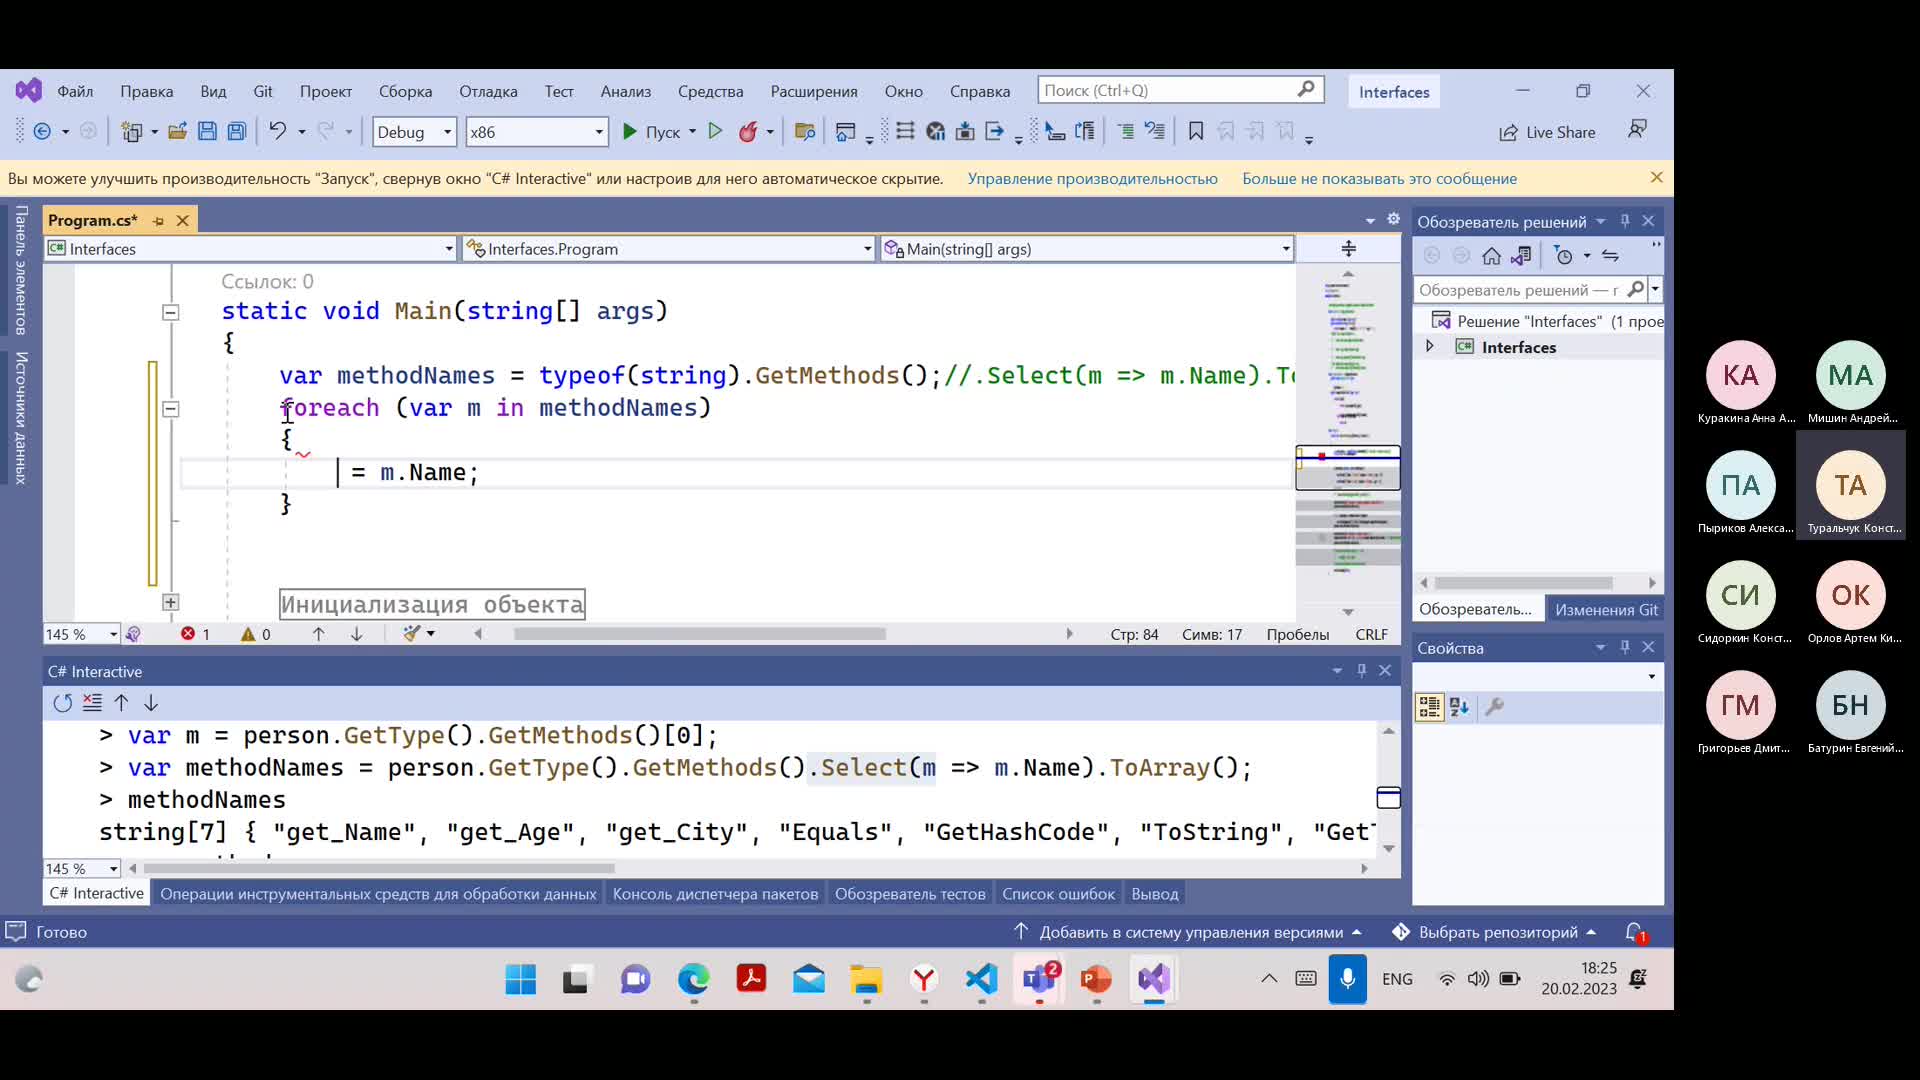Open the Interfaces.Program type dropdown

coord(668,249)
